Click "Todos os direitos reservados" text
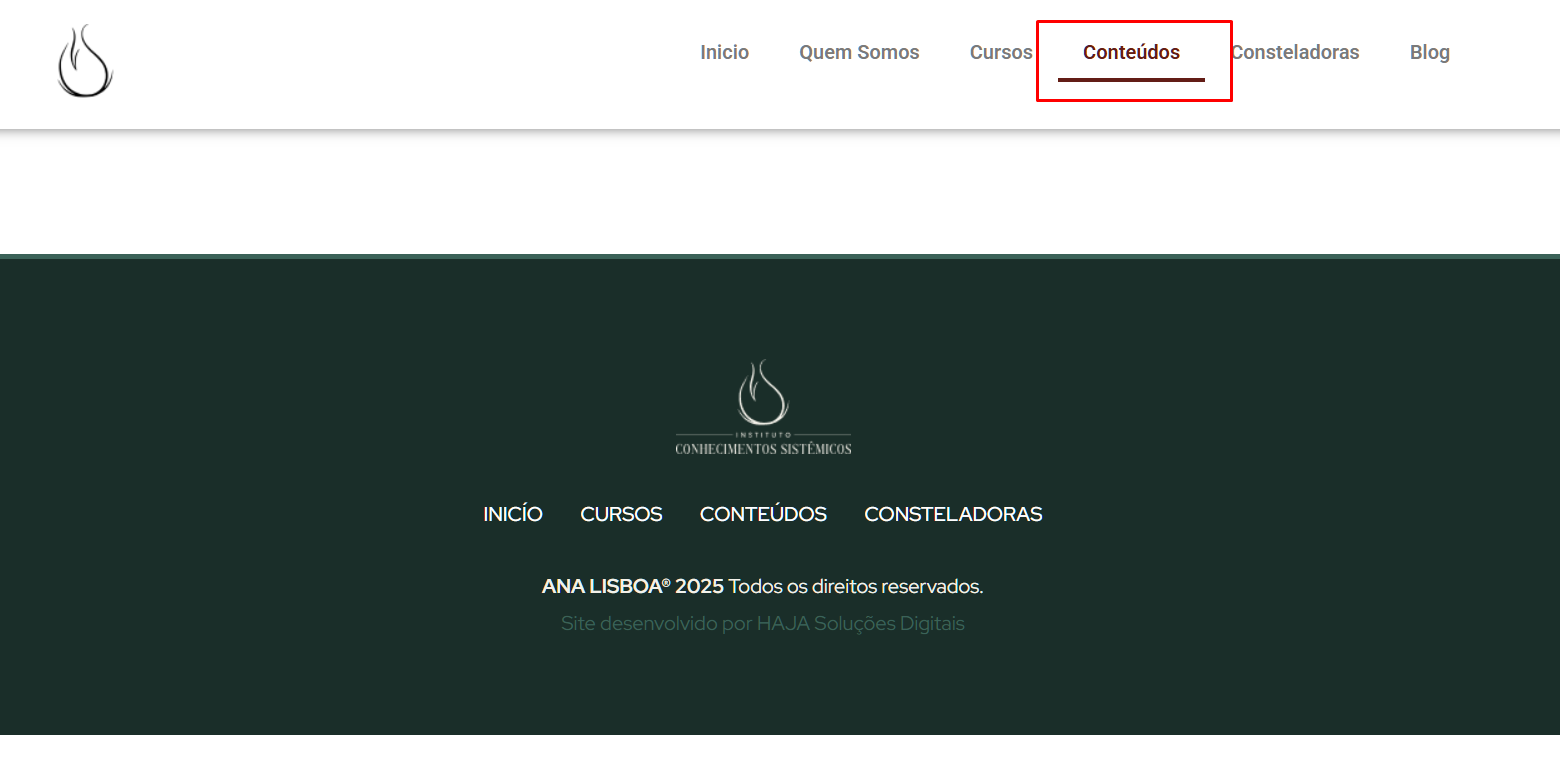The height and width of the screenshot is (758, 1560). (856, 587)
